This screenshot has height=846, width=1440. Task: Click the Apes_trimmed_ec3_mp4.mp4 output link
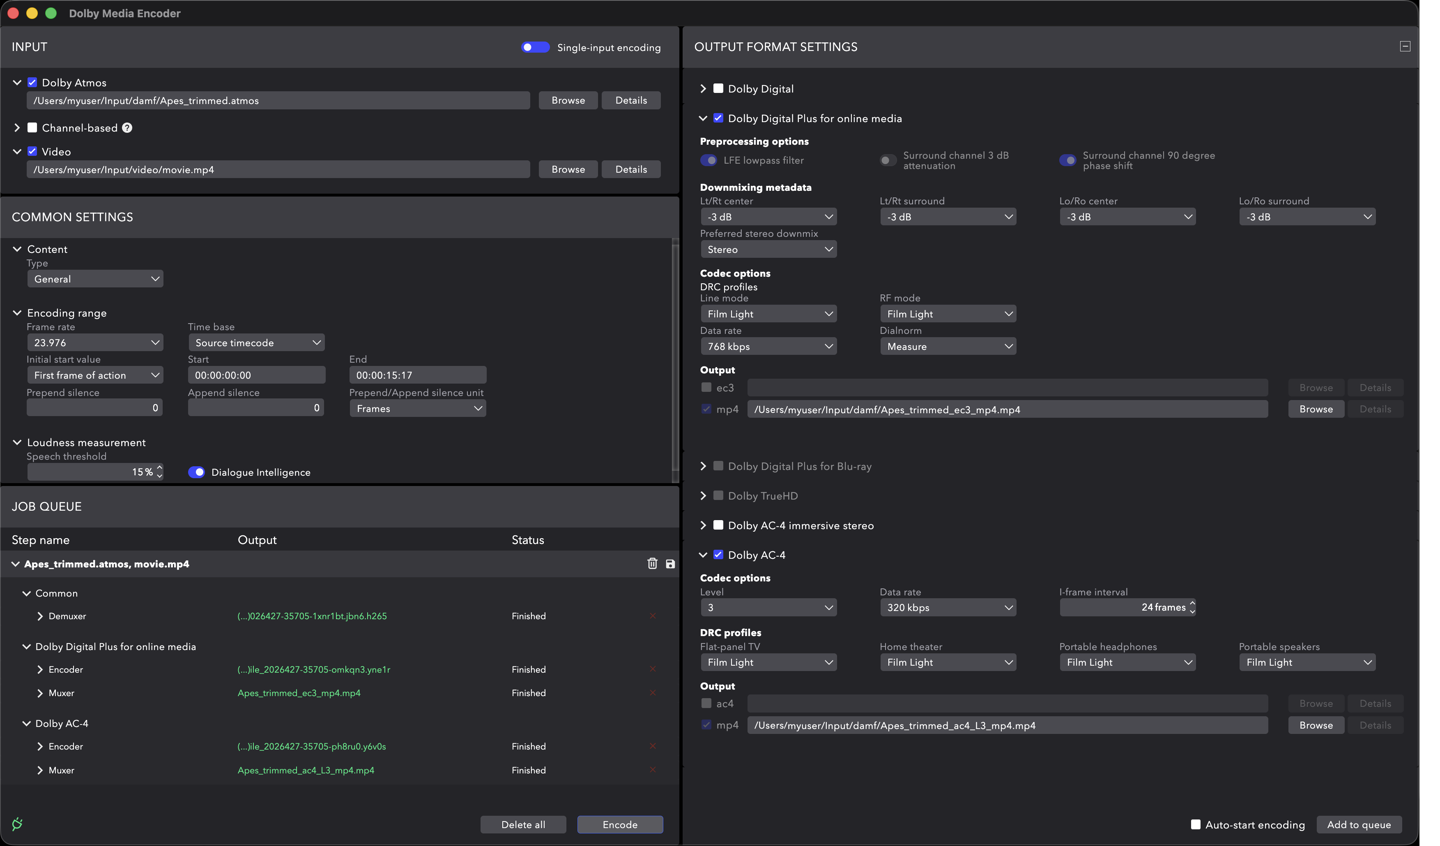coord(299,693)
